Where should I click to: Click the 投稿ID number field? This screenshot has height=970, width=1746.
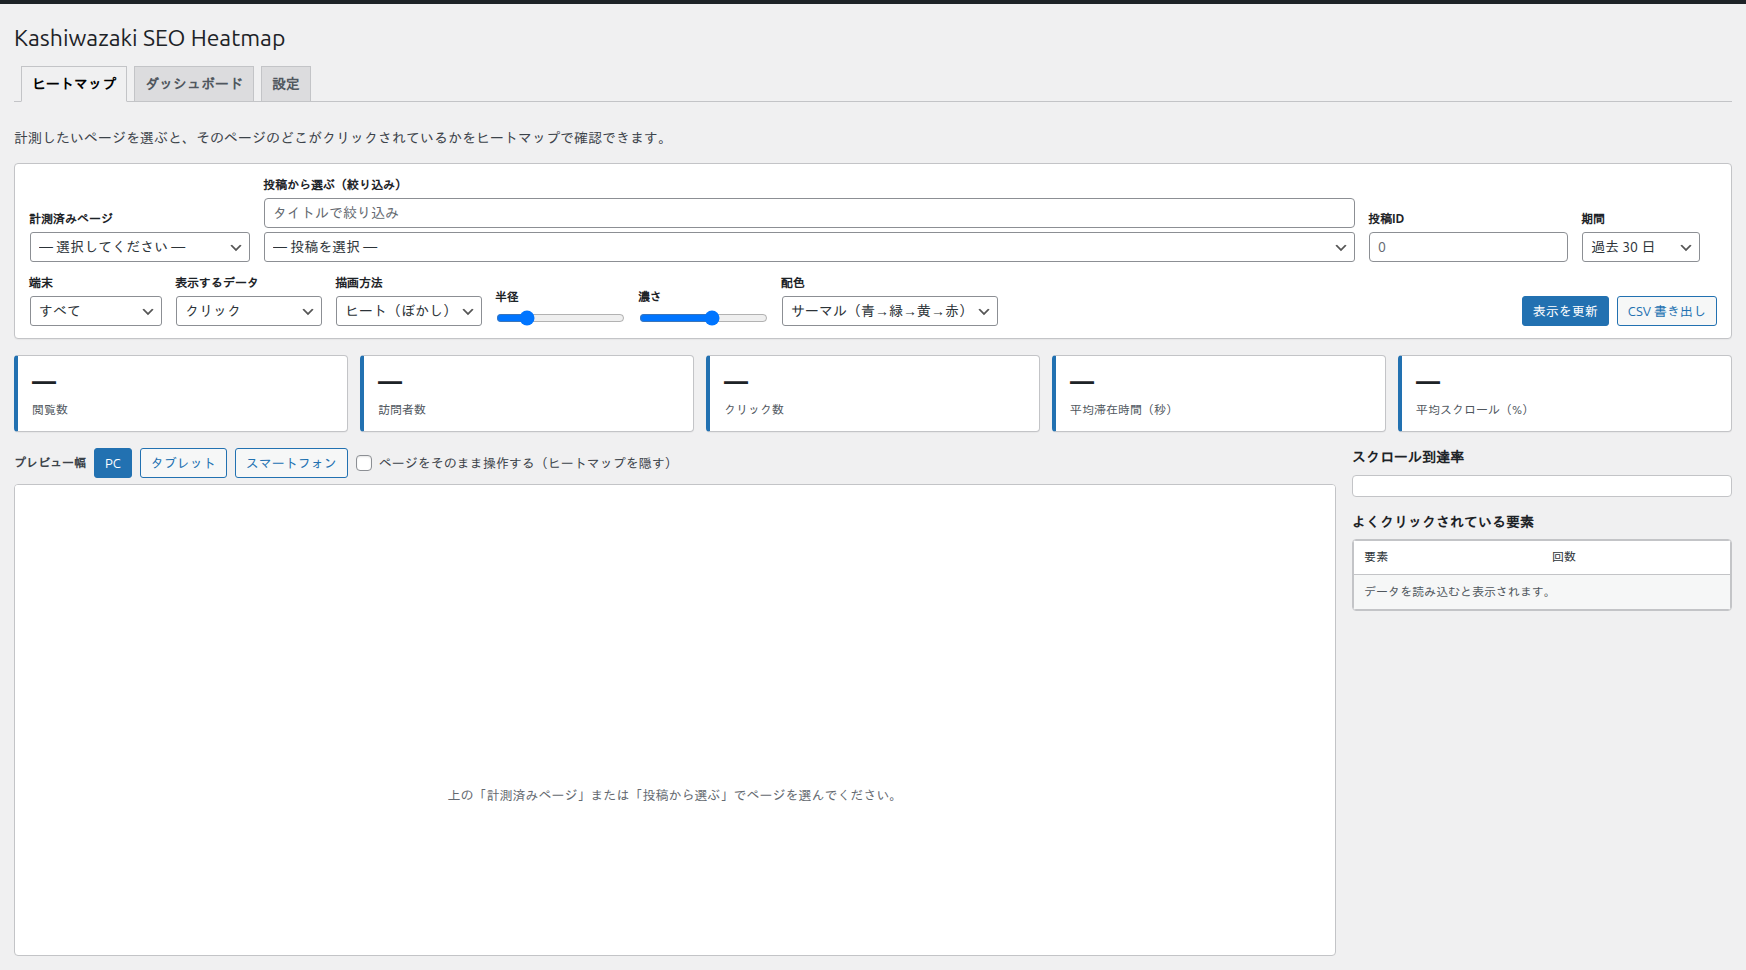click(x=1468, y=247)
